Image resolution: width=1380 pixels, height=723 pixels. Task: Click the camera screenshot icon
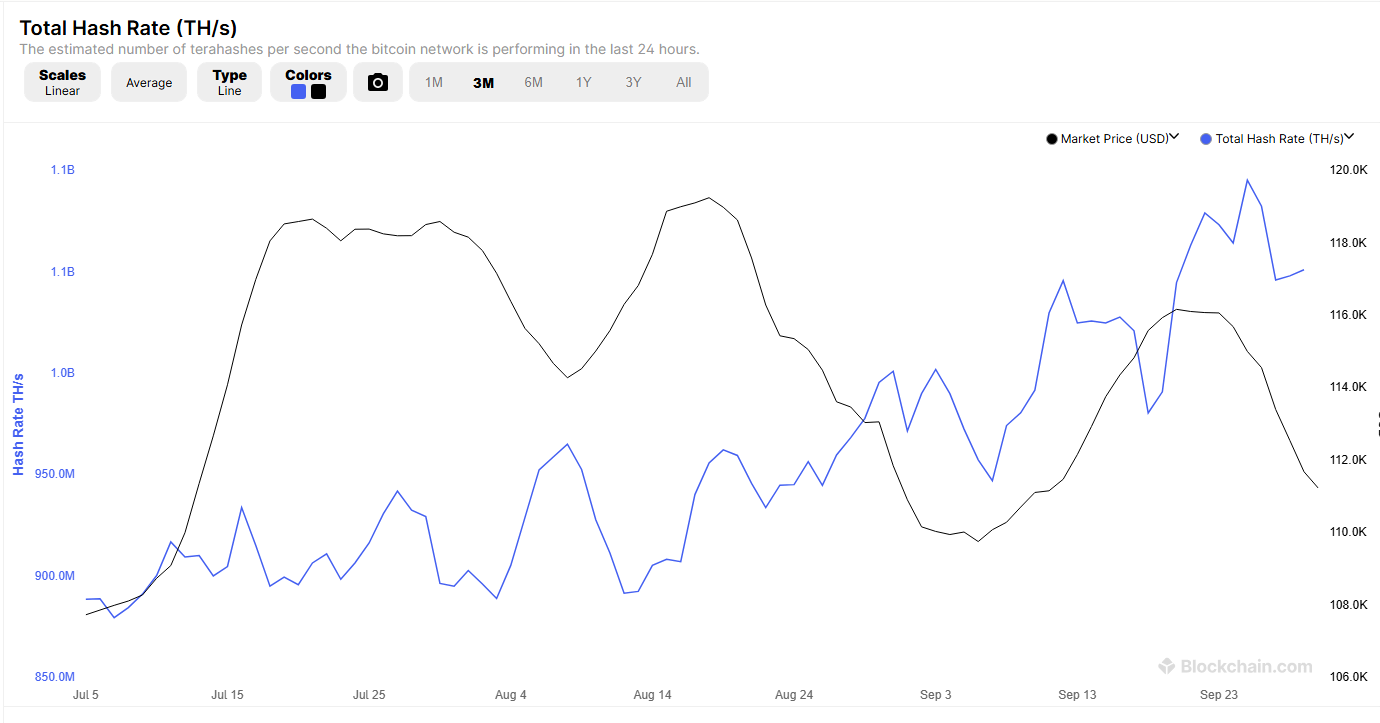point(378,82)
